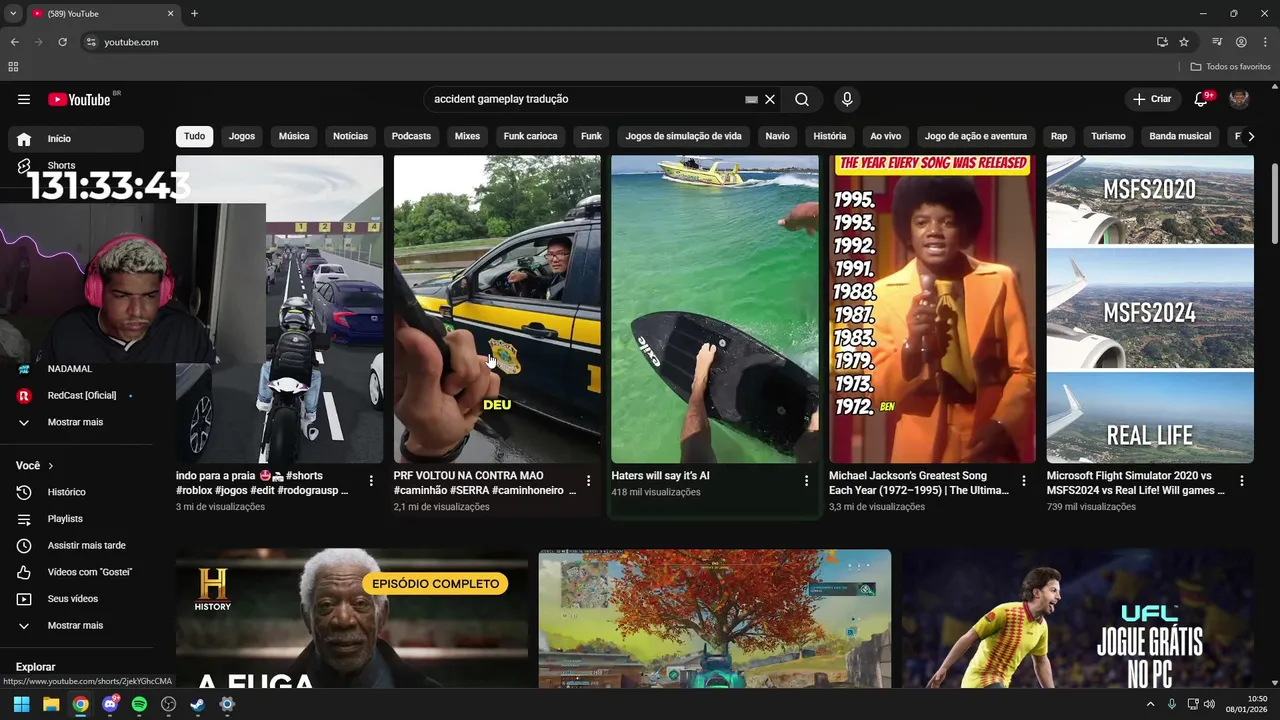Open the account avatar menu
The image size is (1280, 720).
pos(1239,99)
